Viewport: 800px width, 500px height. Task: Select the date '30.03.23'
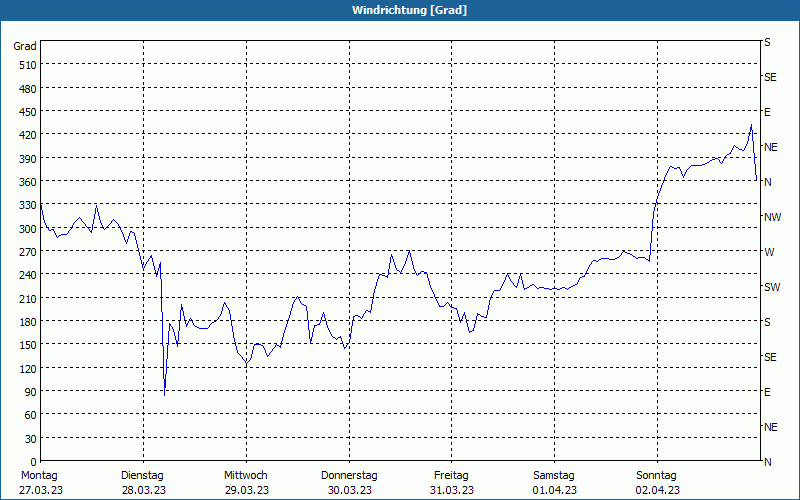pyautogui.click(x=349, y=491)
